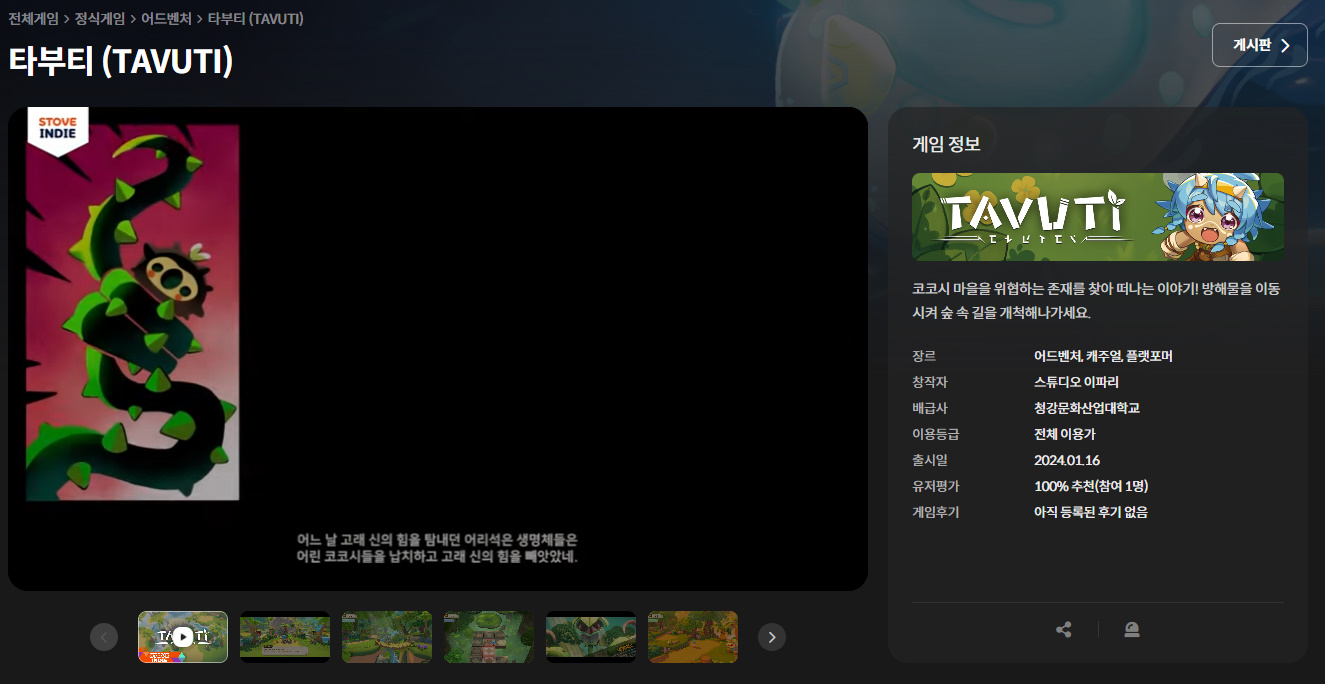Screen dimensions: 1325x684
Task: Click the 캐주얼 genre tag
Action: [x=1104, y=356]
